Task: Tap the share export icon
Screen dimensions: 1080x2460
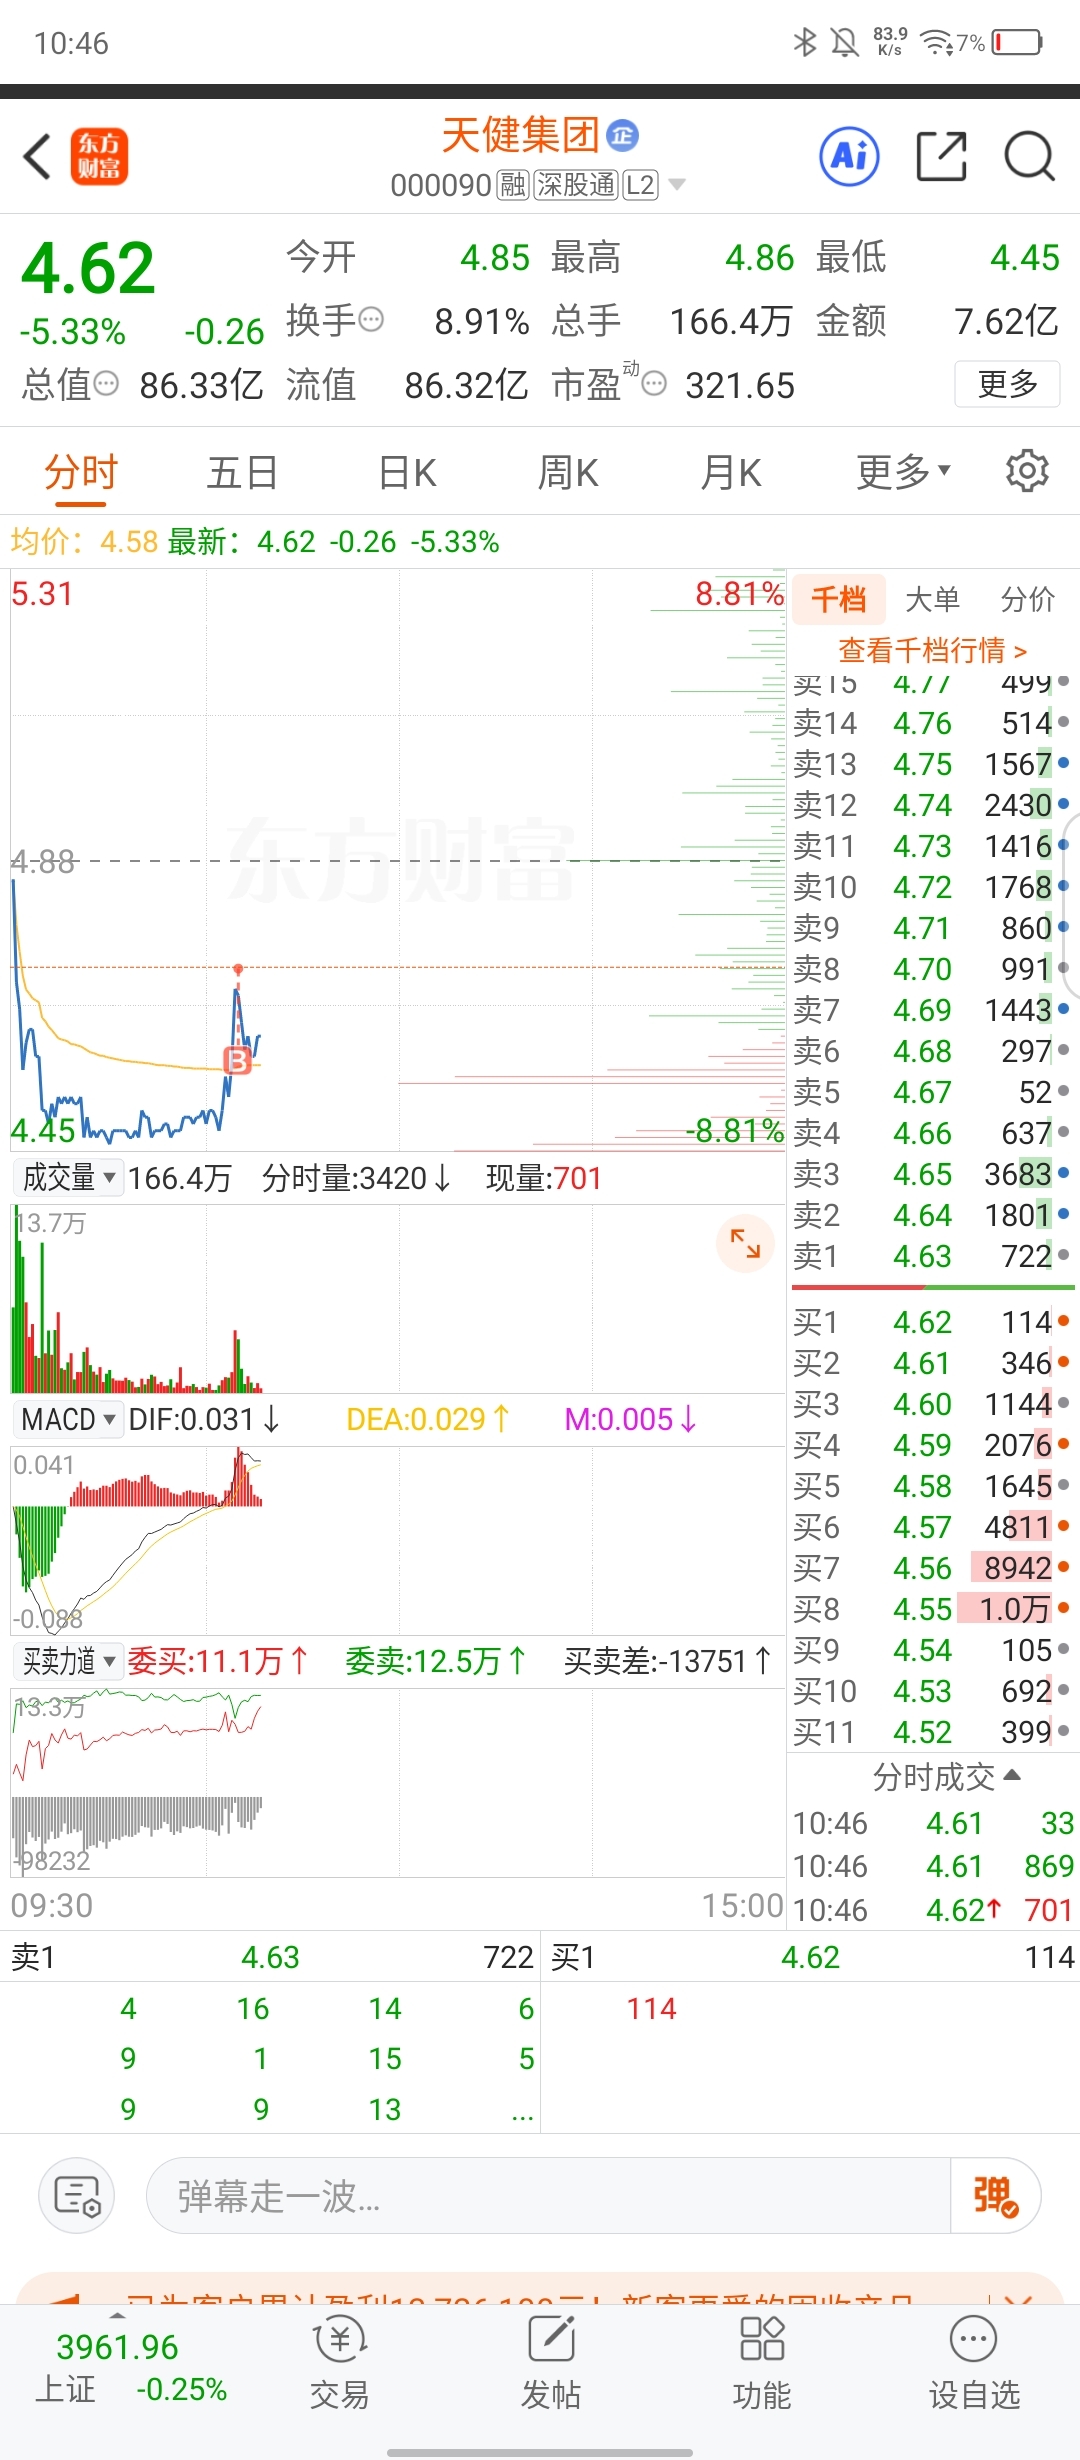Action: click(942, 156)
